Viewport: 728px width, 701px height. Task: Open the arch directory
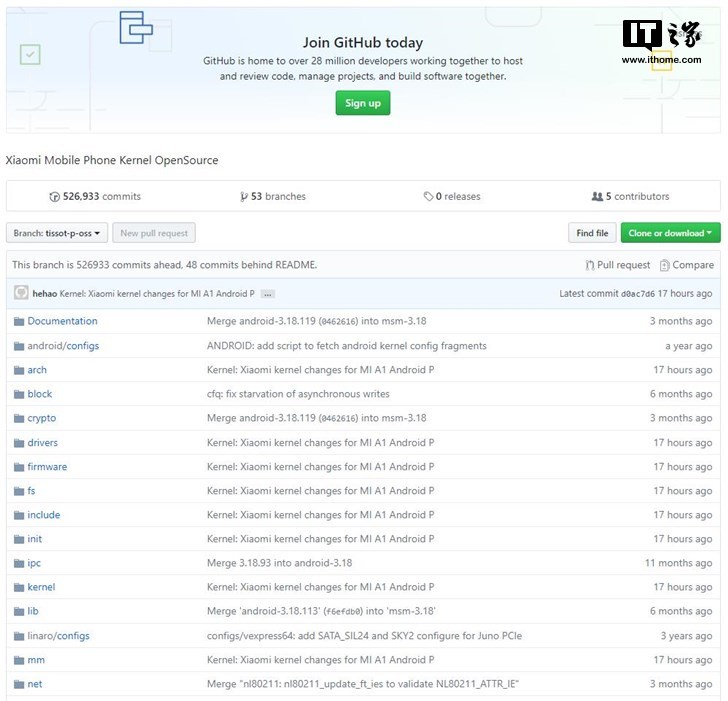(37, 370)
